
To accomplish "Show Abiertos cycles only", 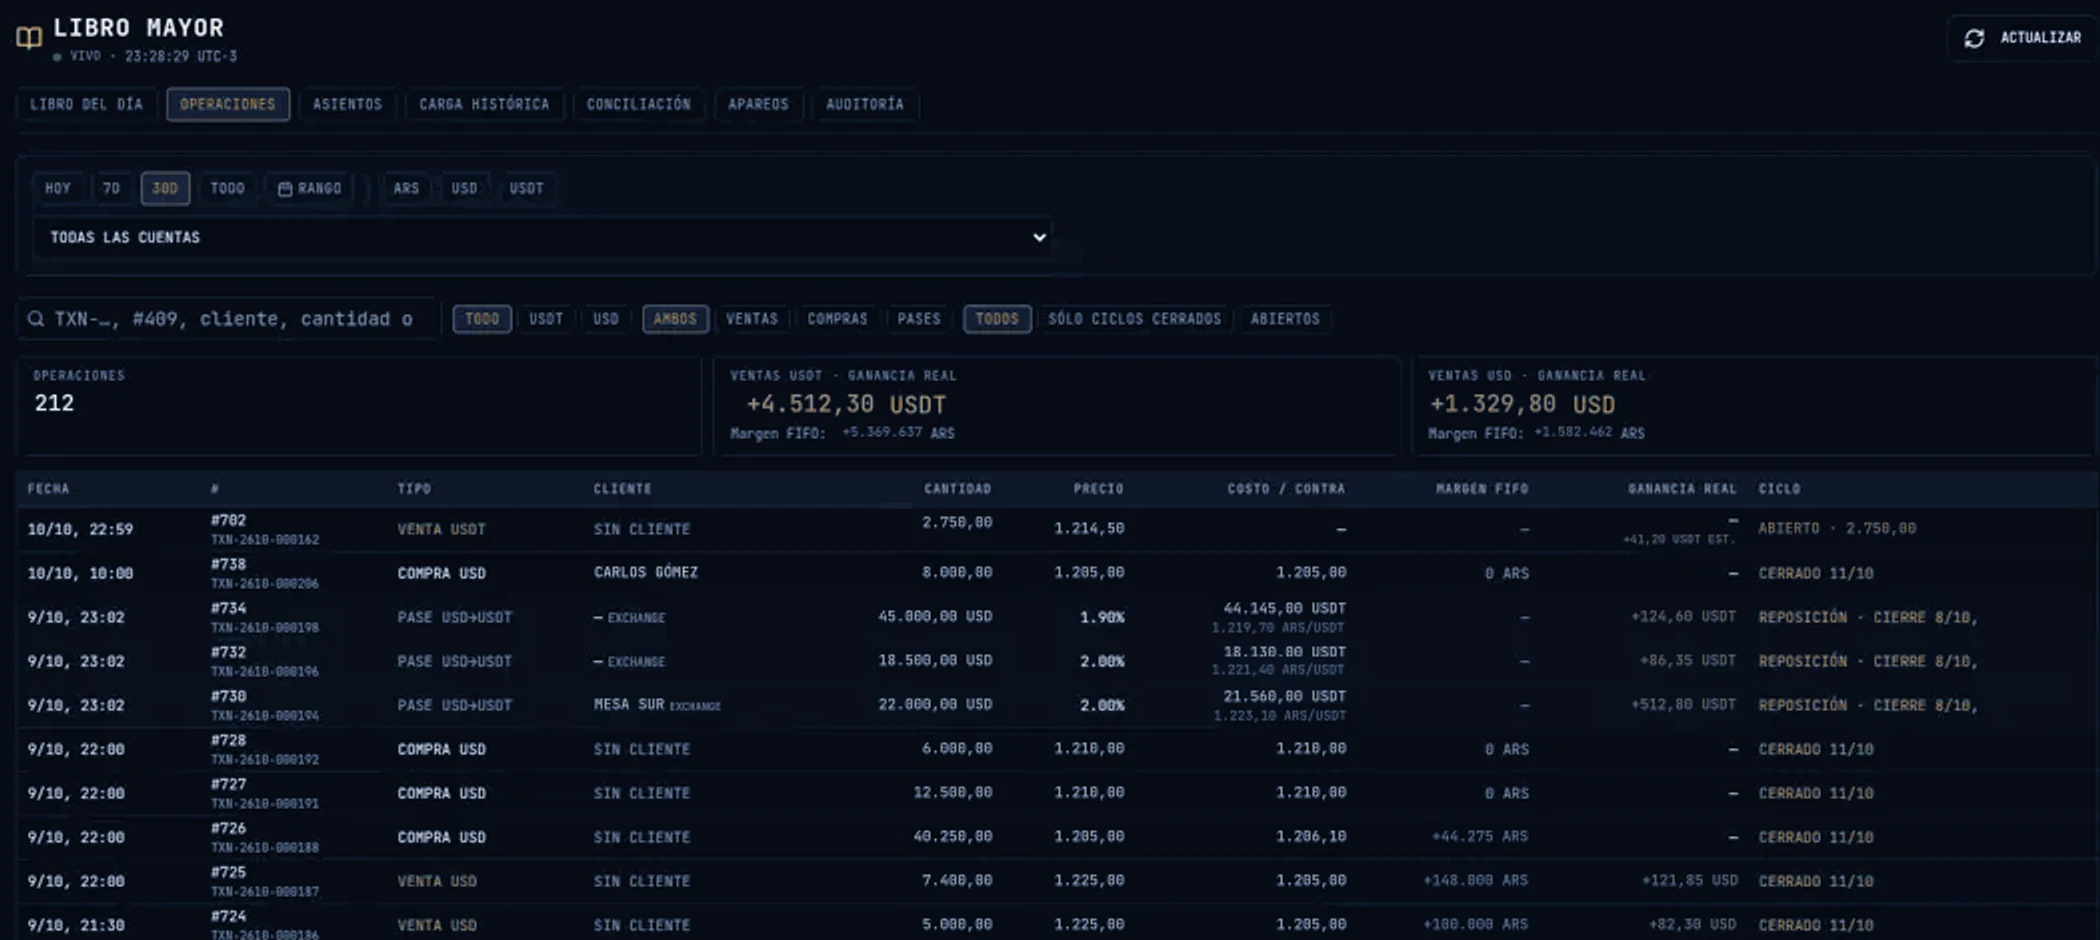I will [x=1284, y=319].
